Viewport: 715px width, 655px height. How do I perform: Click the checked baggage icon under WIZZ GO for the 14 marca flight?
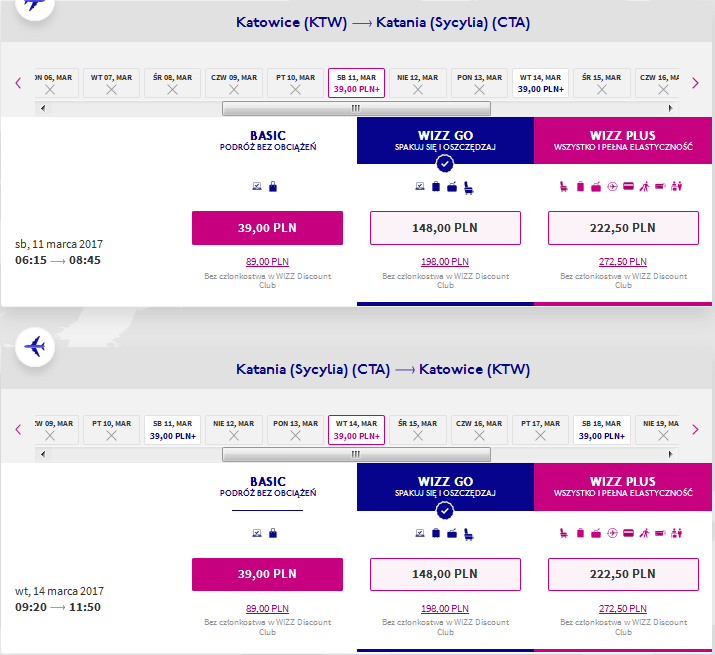(452, 533)
